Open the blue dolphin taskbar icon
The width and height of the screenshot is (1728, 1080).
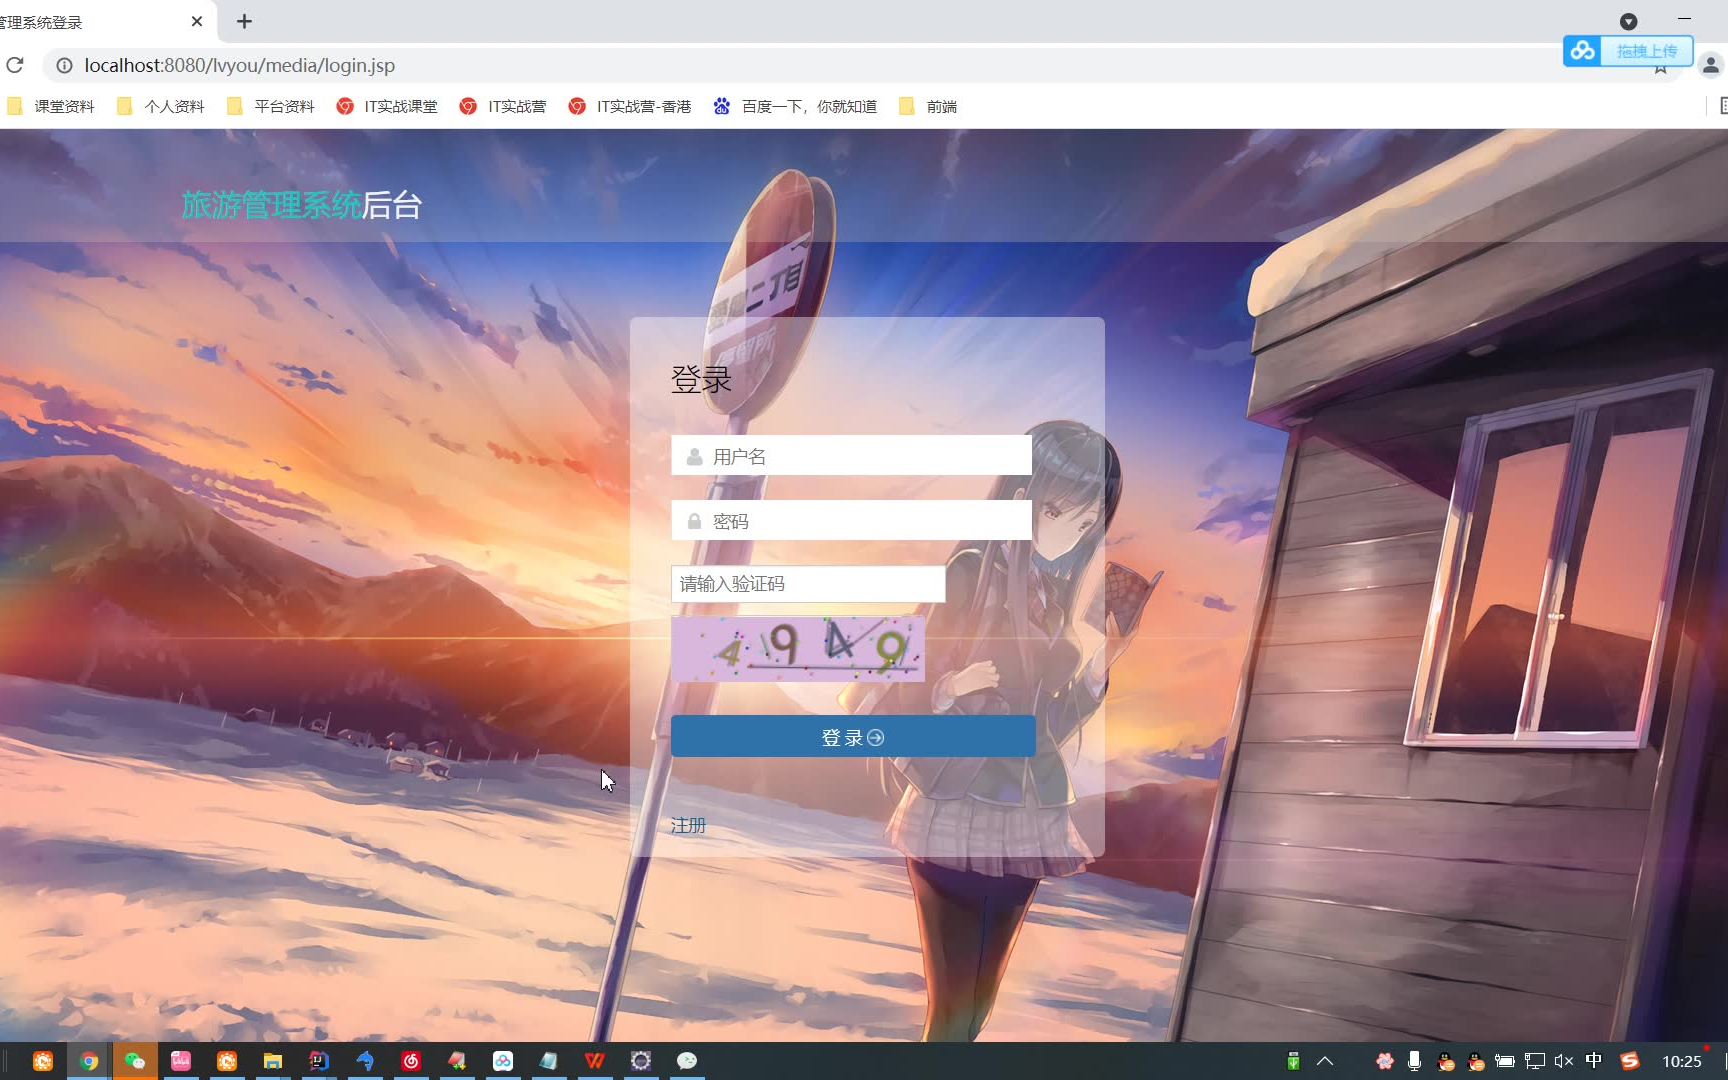365,1061
